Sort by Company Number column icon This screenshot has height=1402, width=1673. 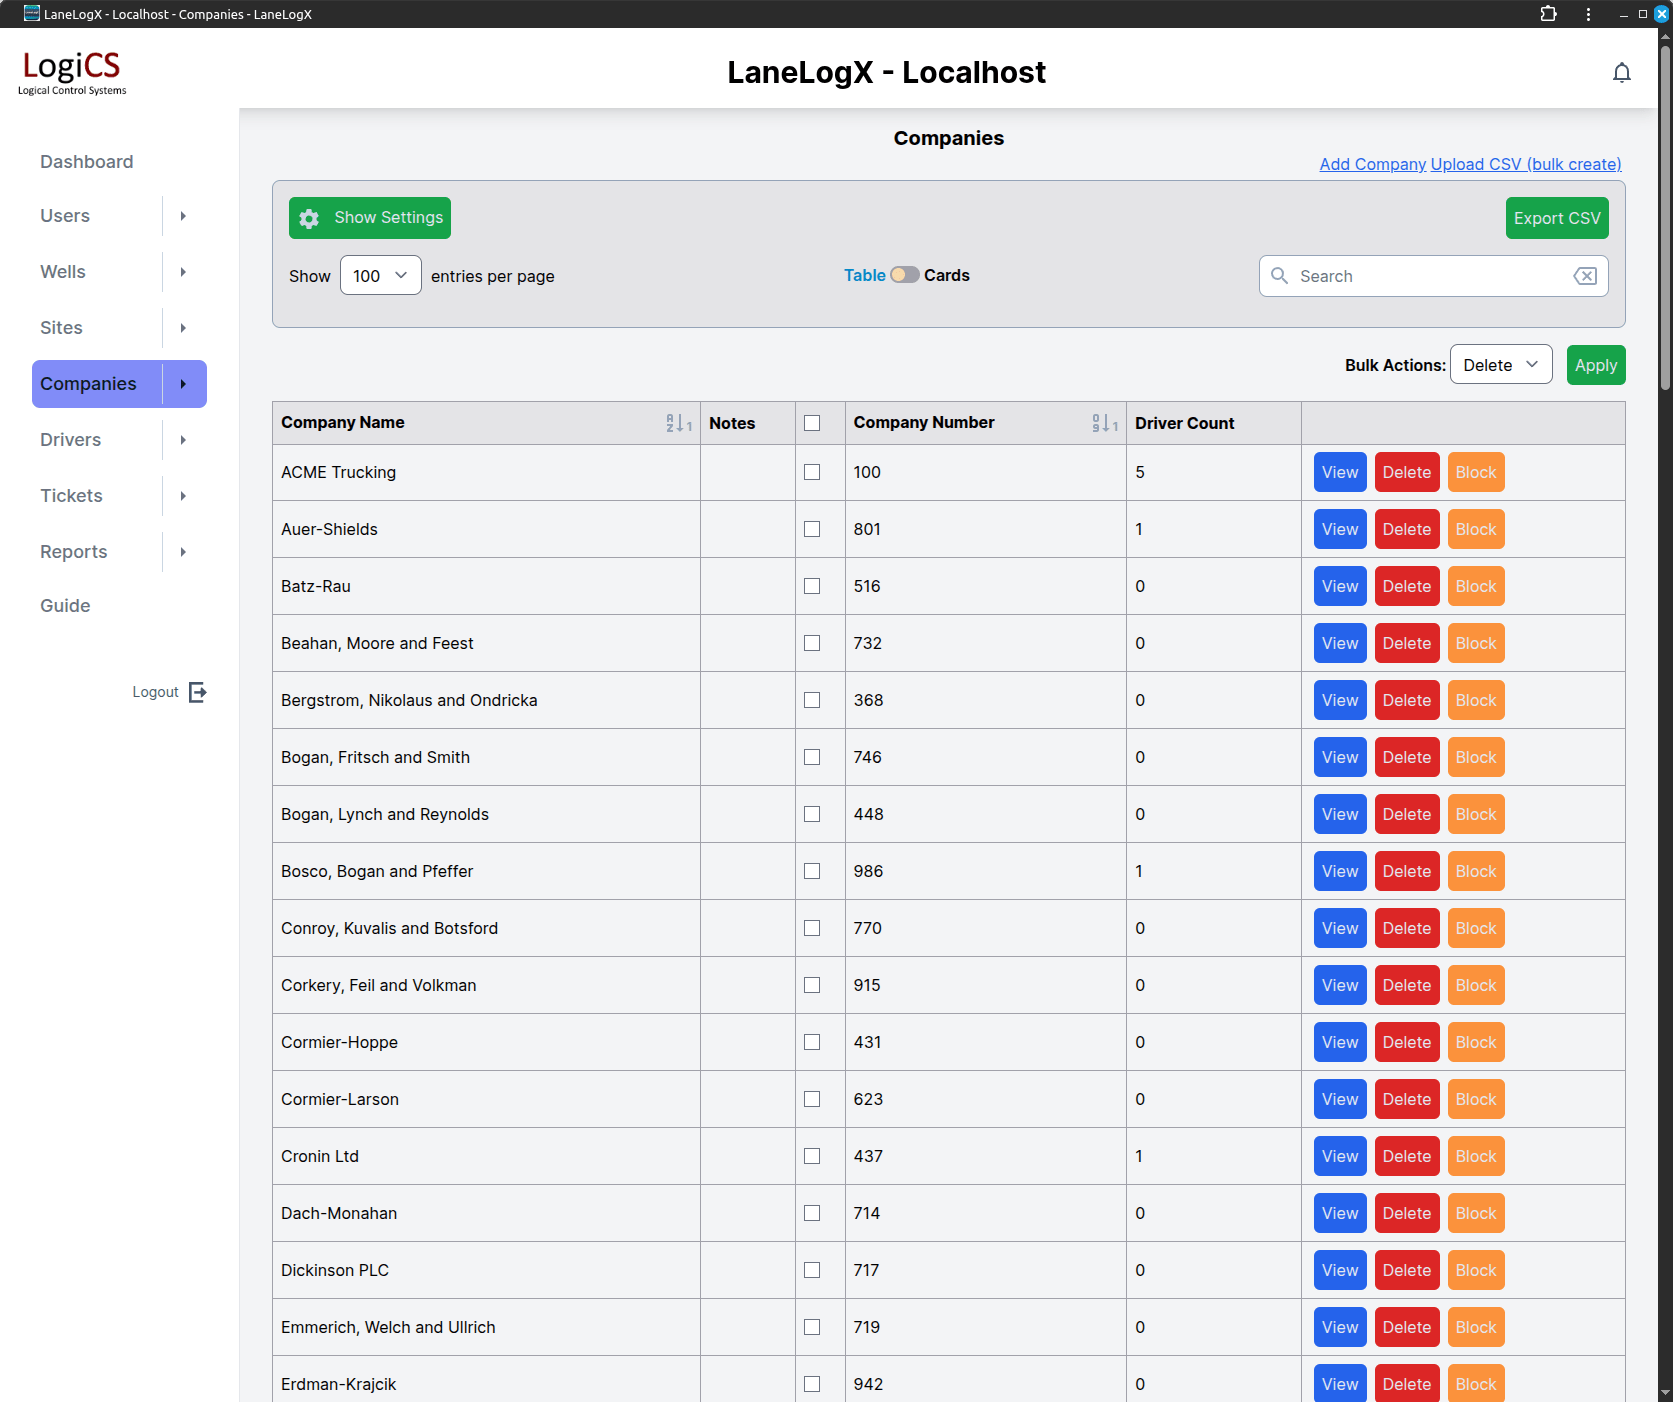point(1104,423)
